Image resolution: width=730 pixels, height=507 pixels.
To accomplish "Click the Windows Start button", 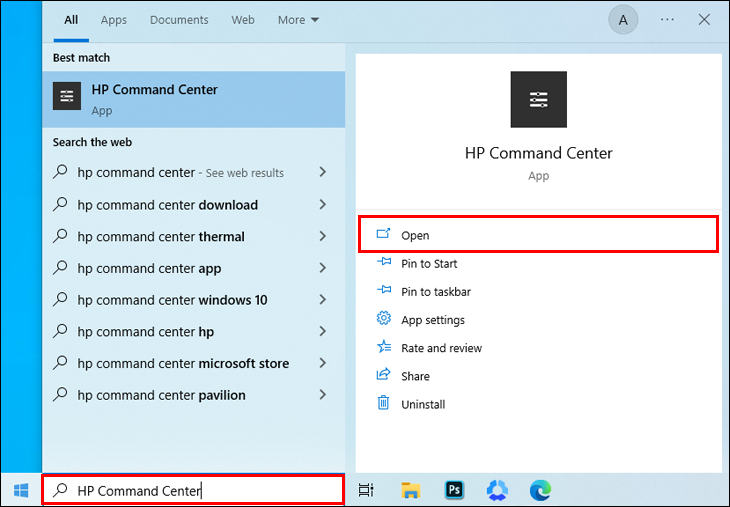I will (20, 490).
